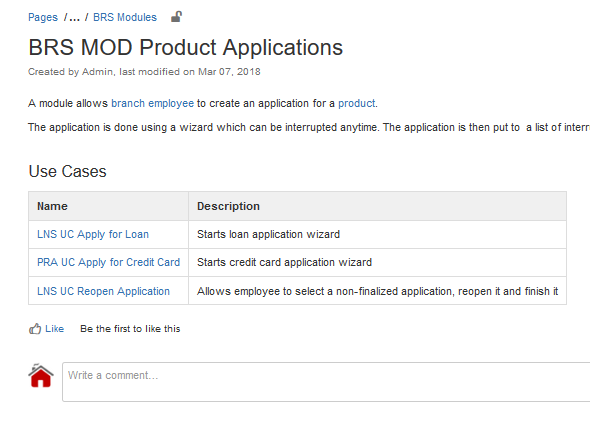Screen dimensions: 590x425
Task: Open PRA UC Apply for Credit Card
Action: coord(108,262)
